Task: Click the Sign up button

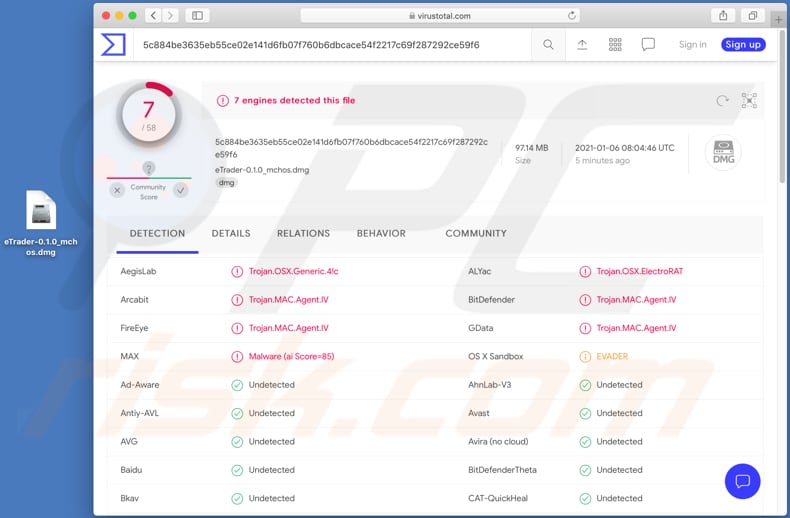Action: [743, 44]
